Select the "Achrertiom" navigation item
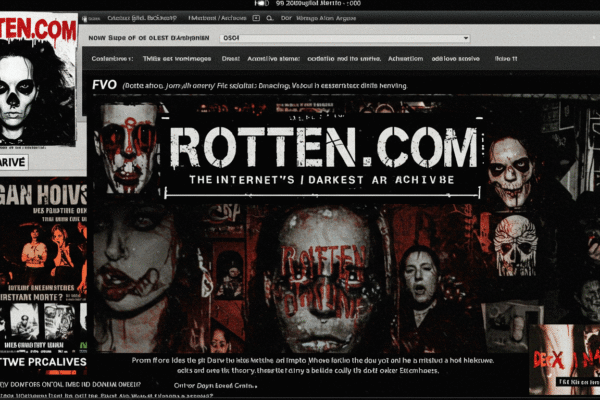Screen dimensions: 600x400 [405, 59]
